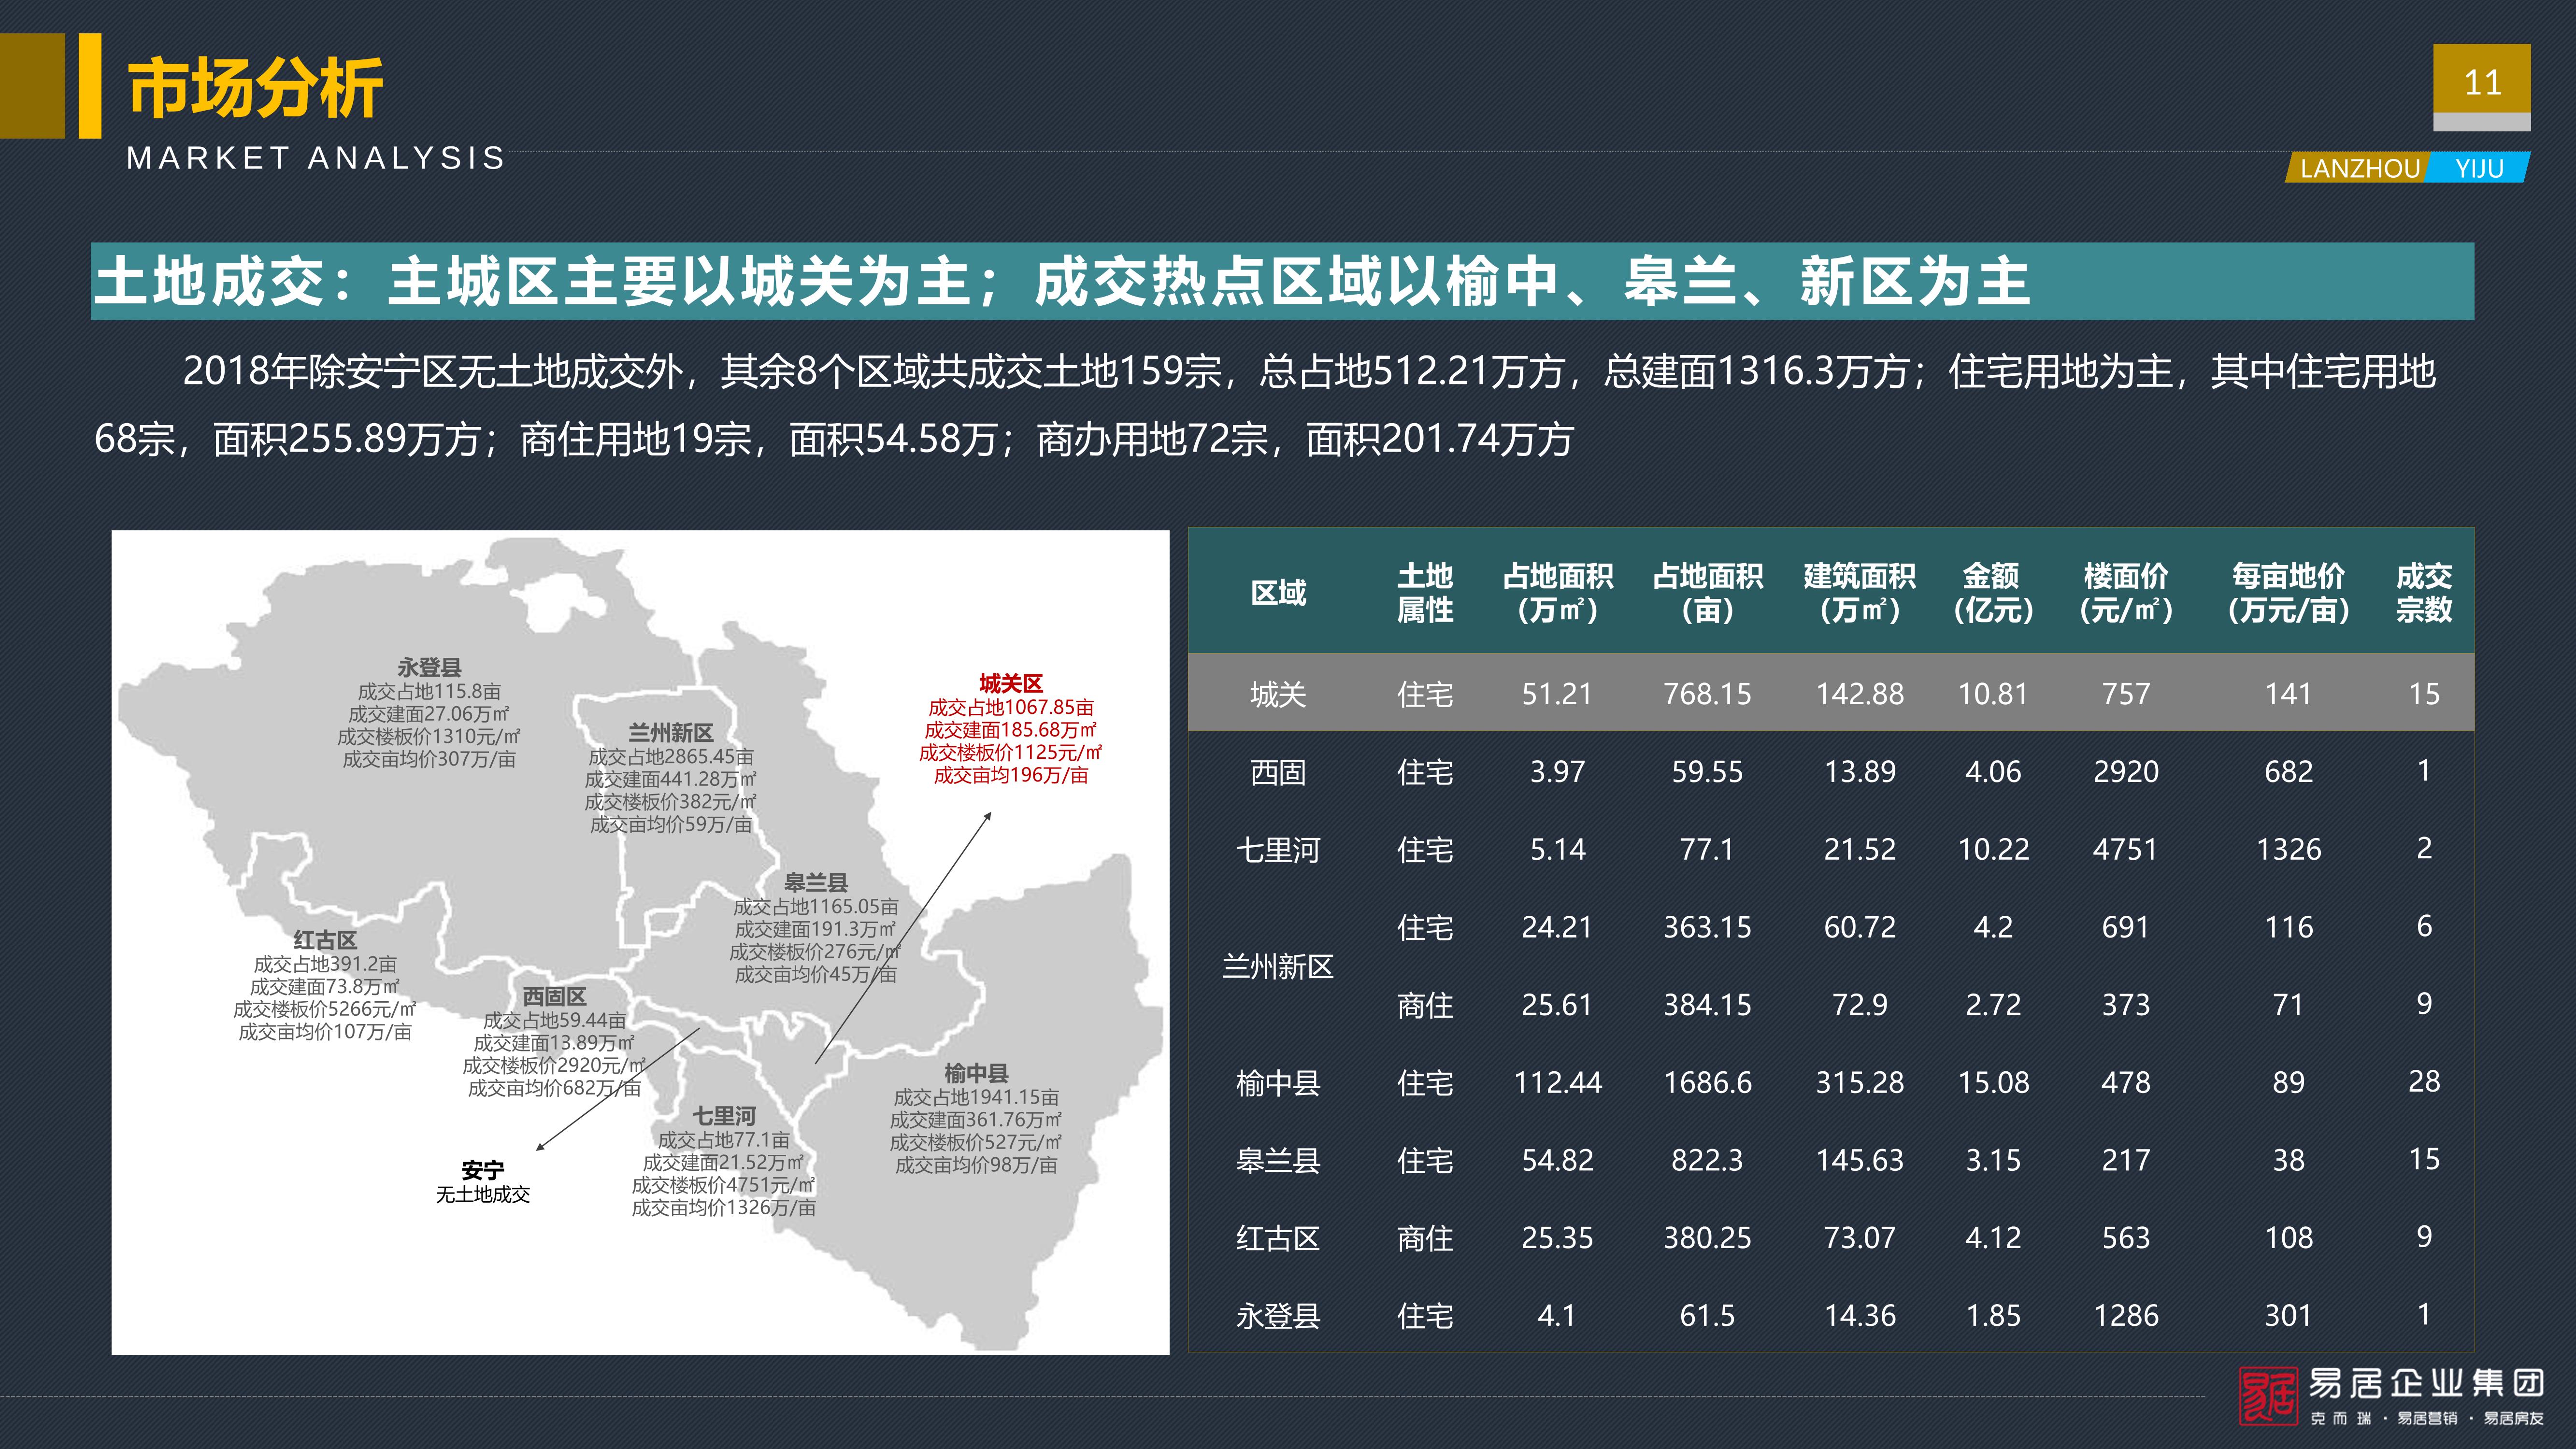Screen dimensions: 2576x1449
Task: Click the 占地面积(万㎡) column header
Action: [x=1557, y=593]
